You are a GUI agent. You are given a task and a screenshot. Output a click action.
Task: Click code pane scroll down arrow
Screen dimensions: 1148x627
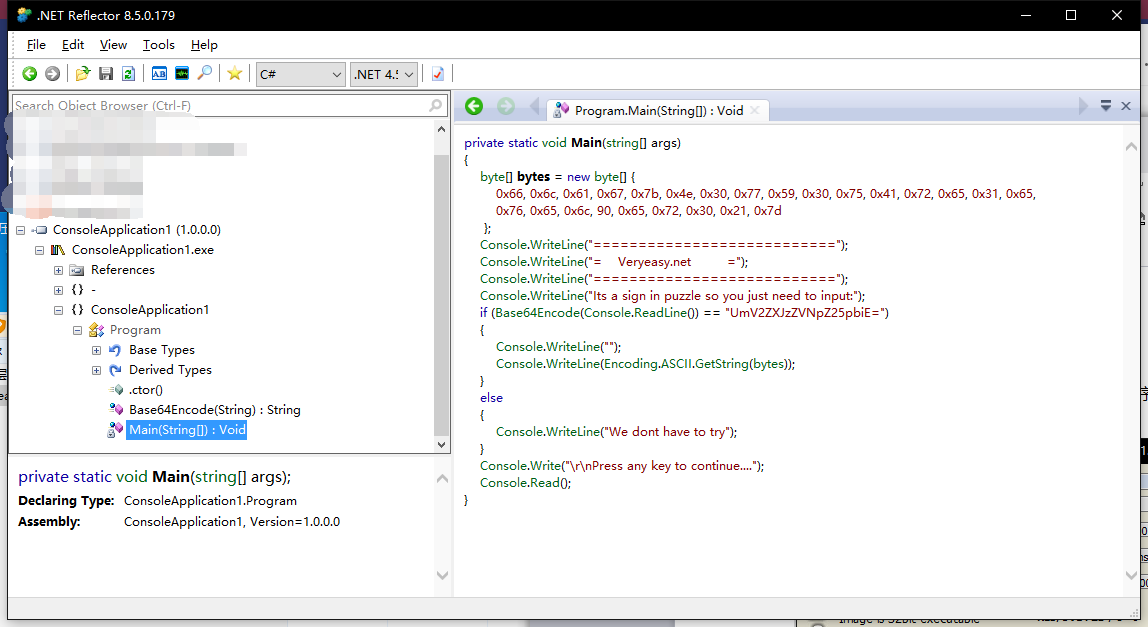pos(1131,576)
